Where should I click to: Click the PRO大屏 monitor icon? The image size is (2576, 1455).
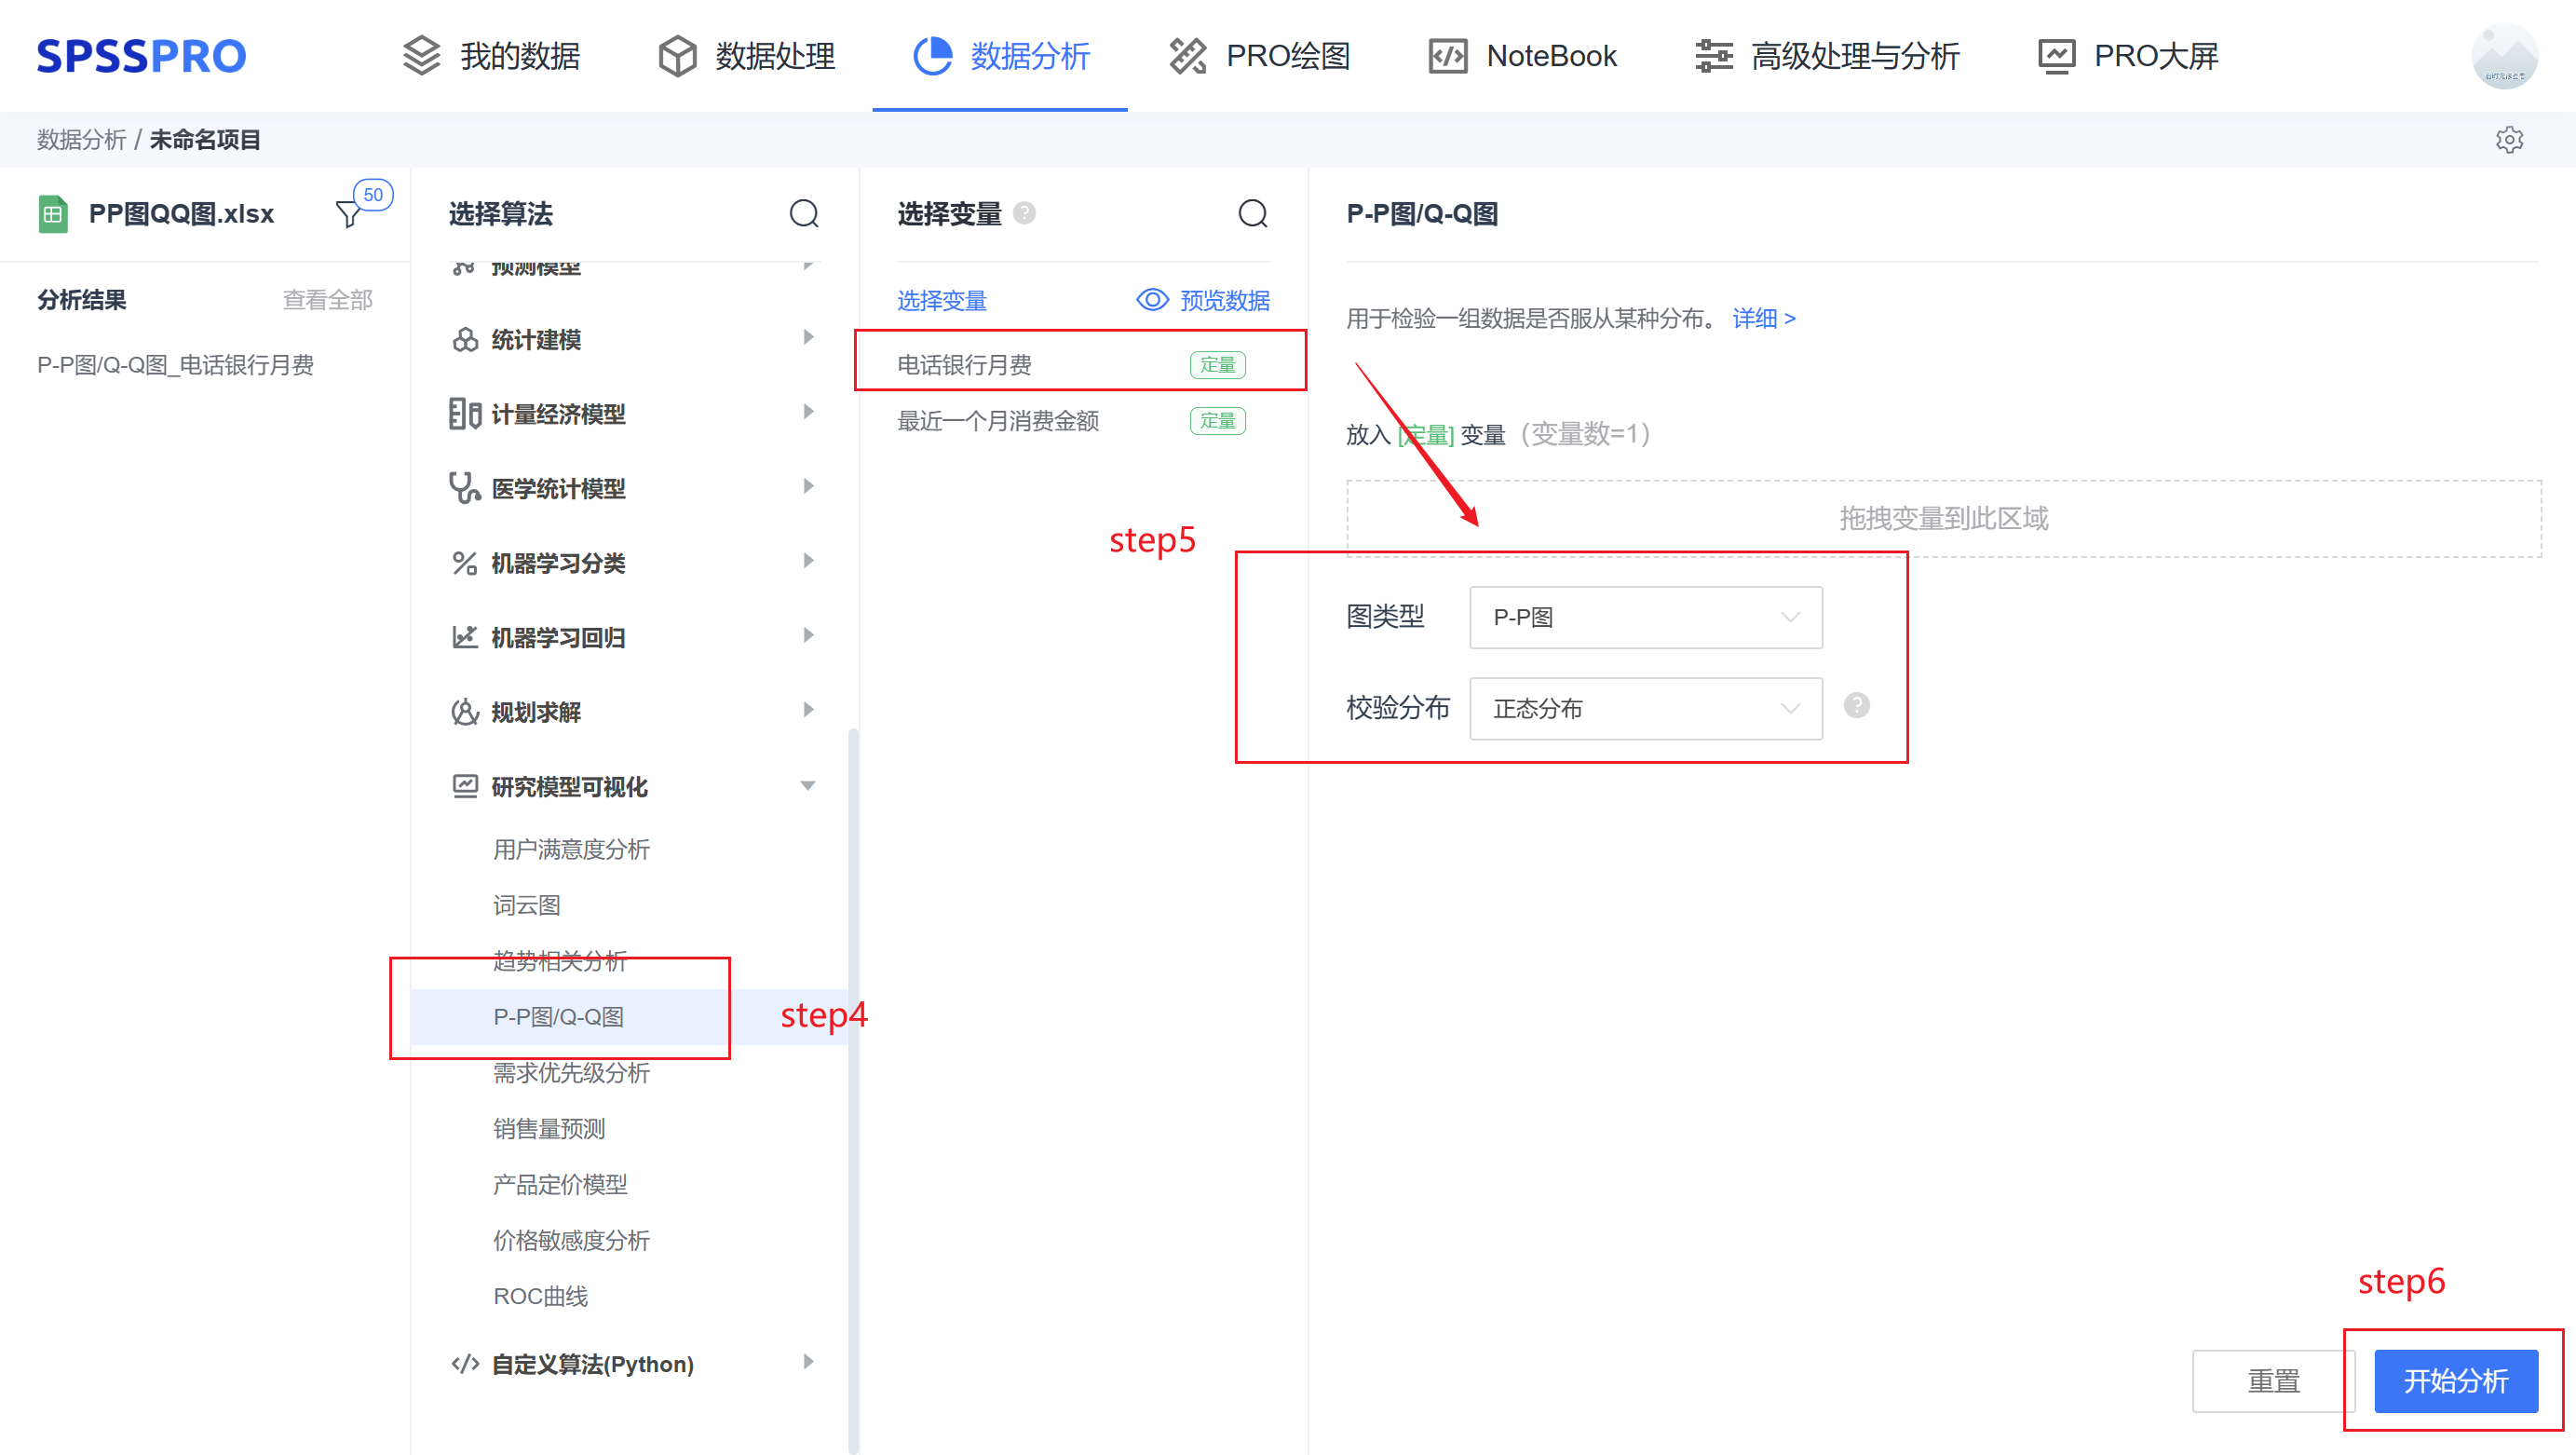tap(2056, 56)
